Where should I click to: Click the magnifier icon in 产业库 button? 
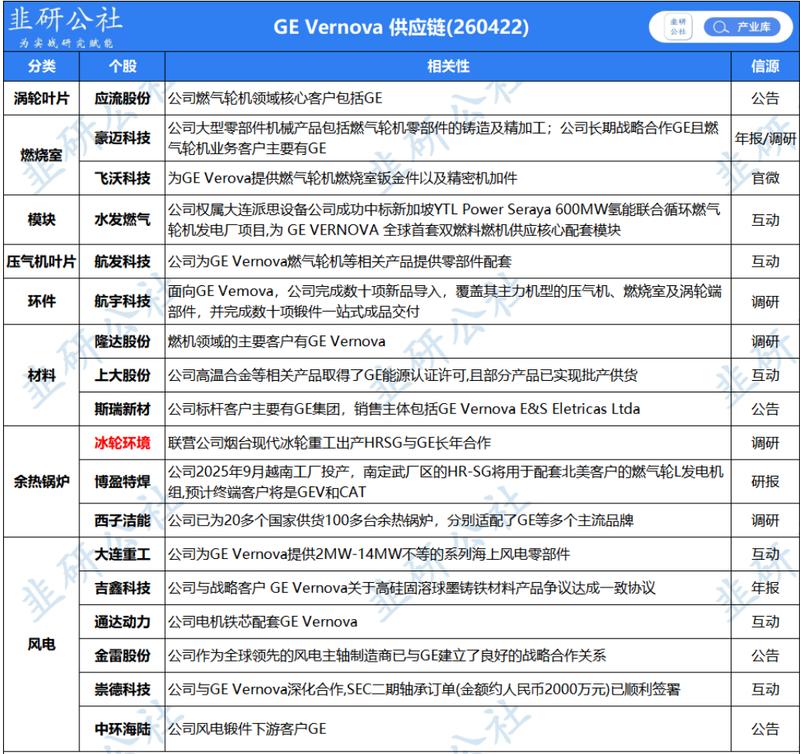click(x=720, y=27)
